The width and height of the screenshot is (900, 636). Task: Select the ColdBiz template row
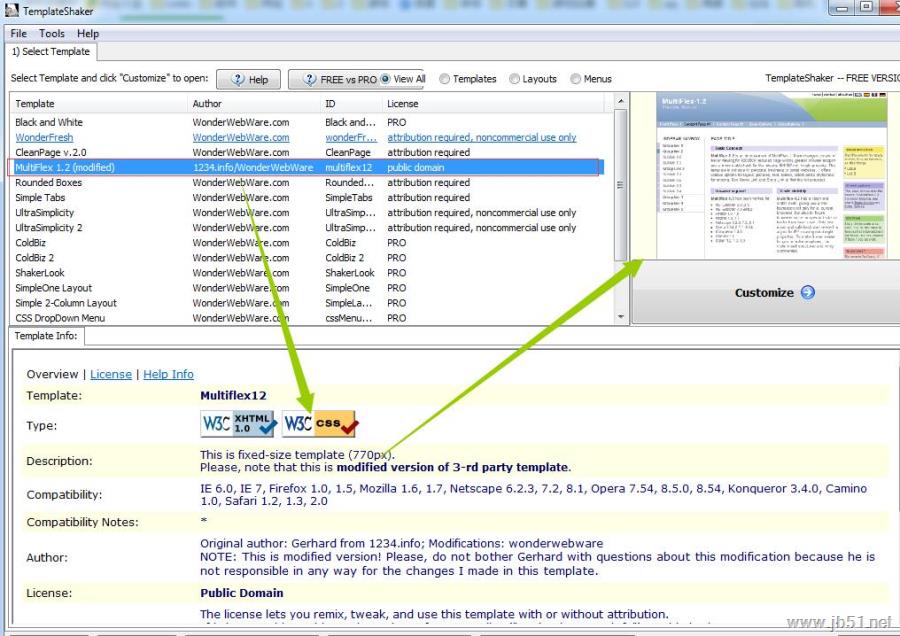pos(307,243)
